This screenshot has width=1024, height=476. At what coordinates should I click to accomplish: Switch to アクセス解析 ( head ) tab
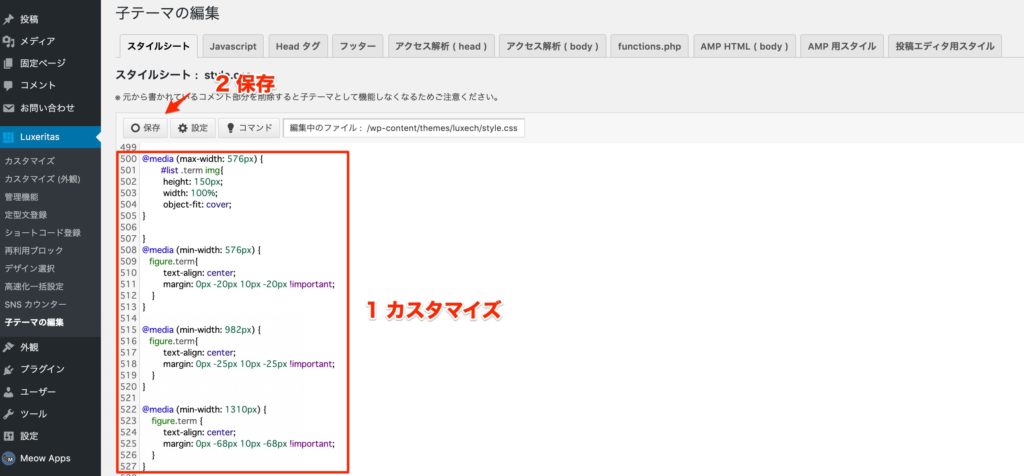pyautogui.click(x=441, y=46)
